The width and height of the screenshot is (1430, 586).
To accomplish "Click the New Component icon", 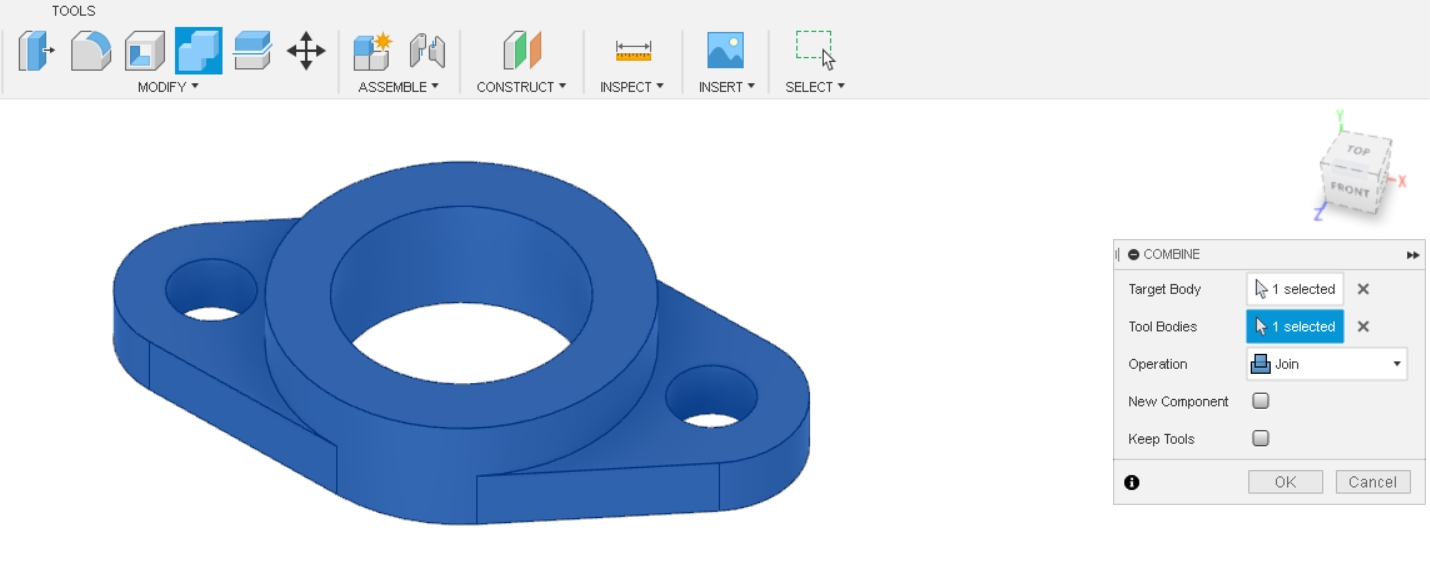I will pos(372,50).
